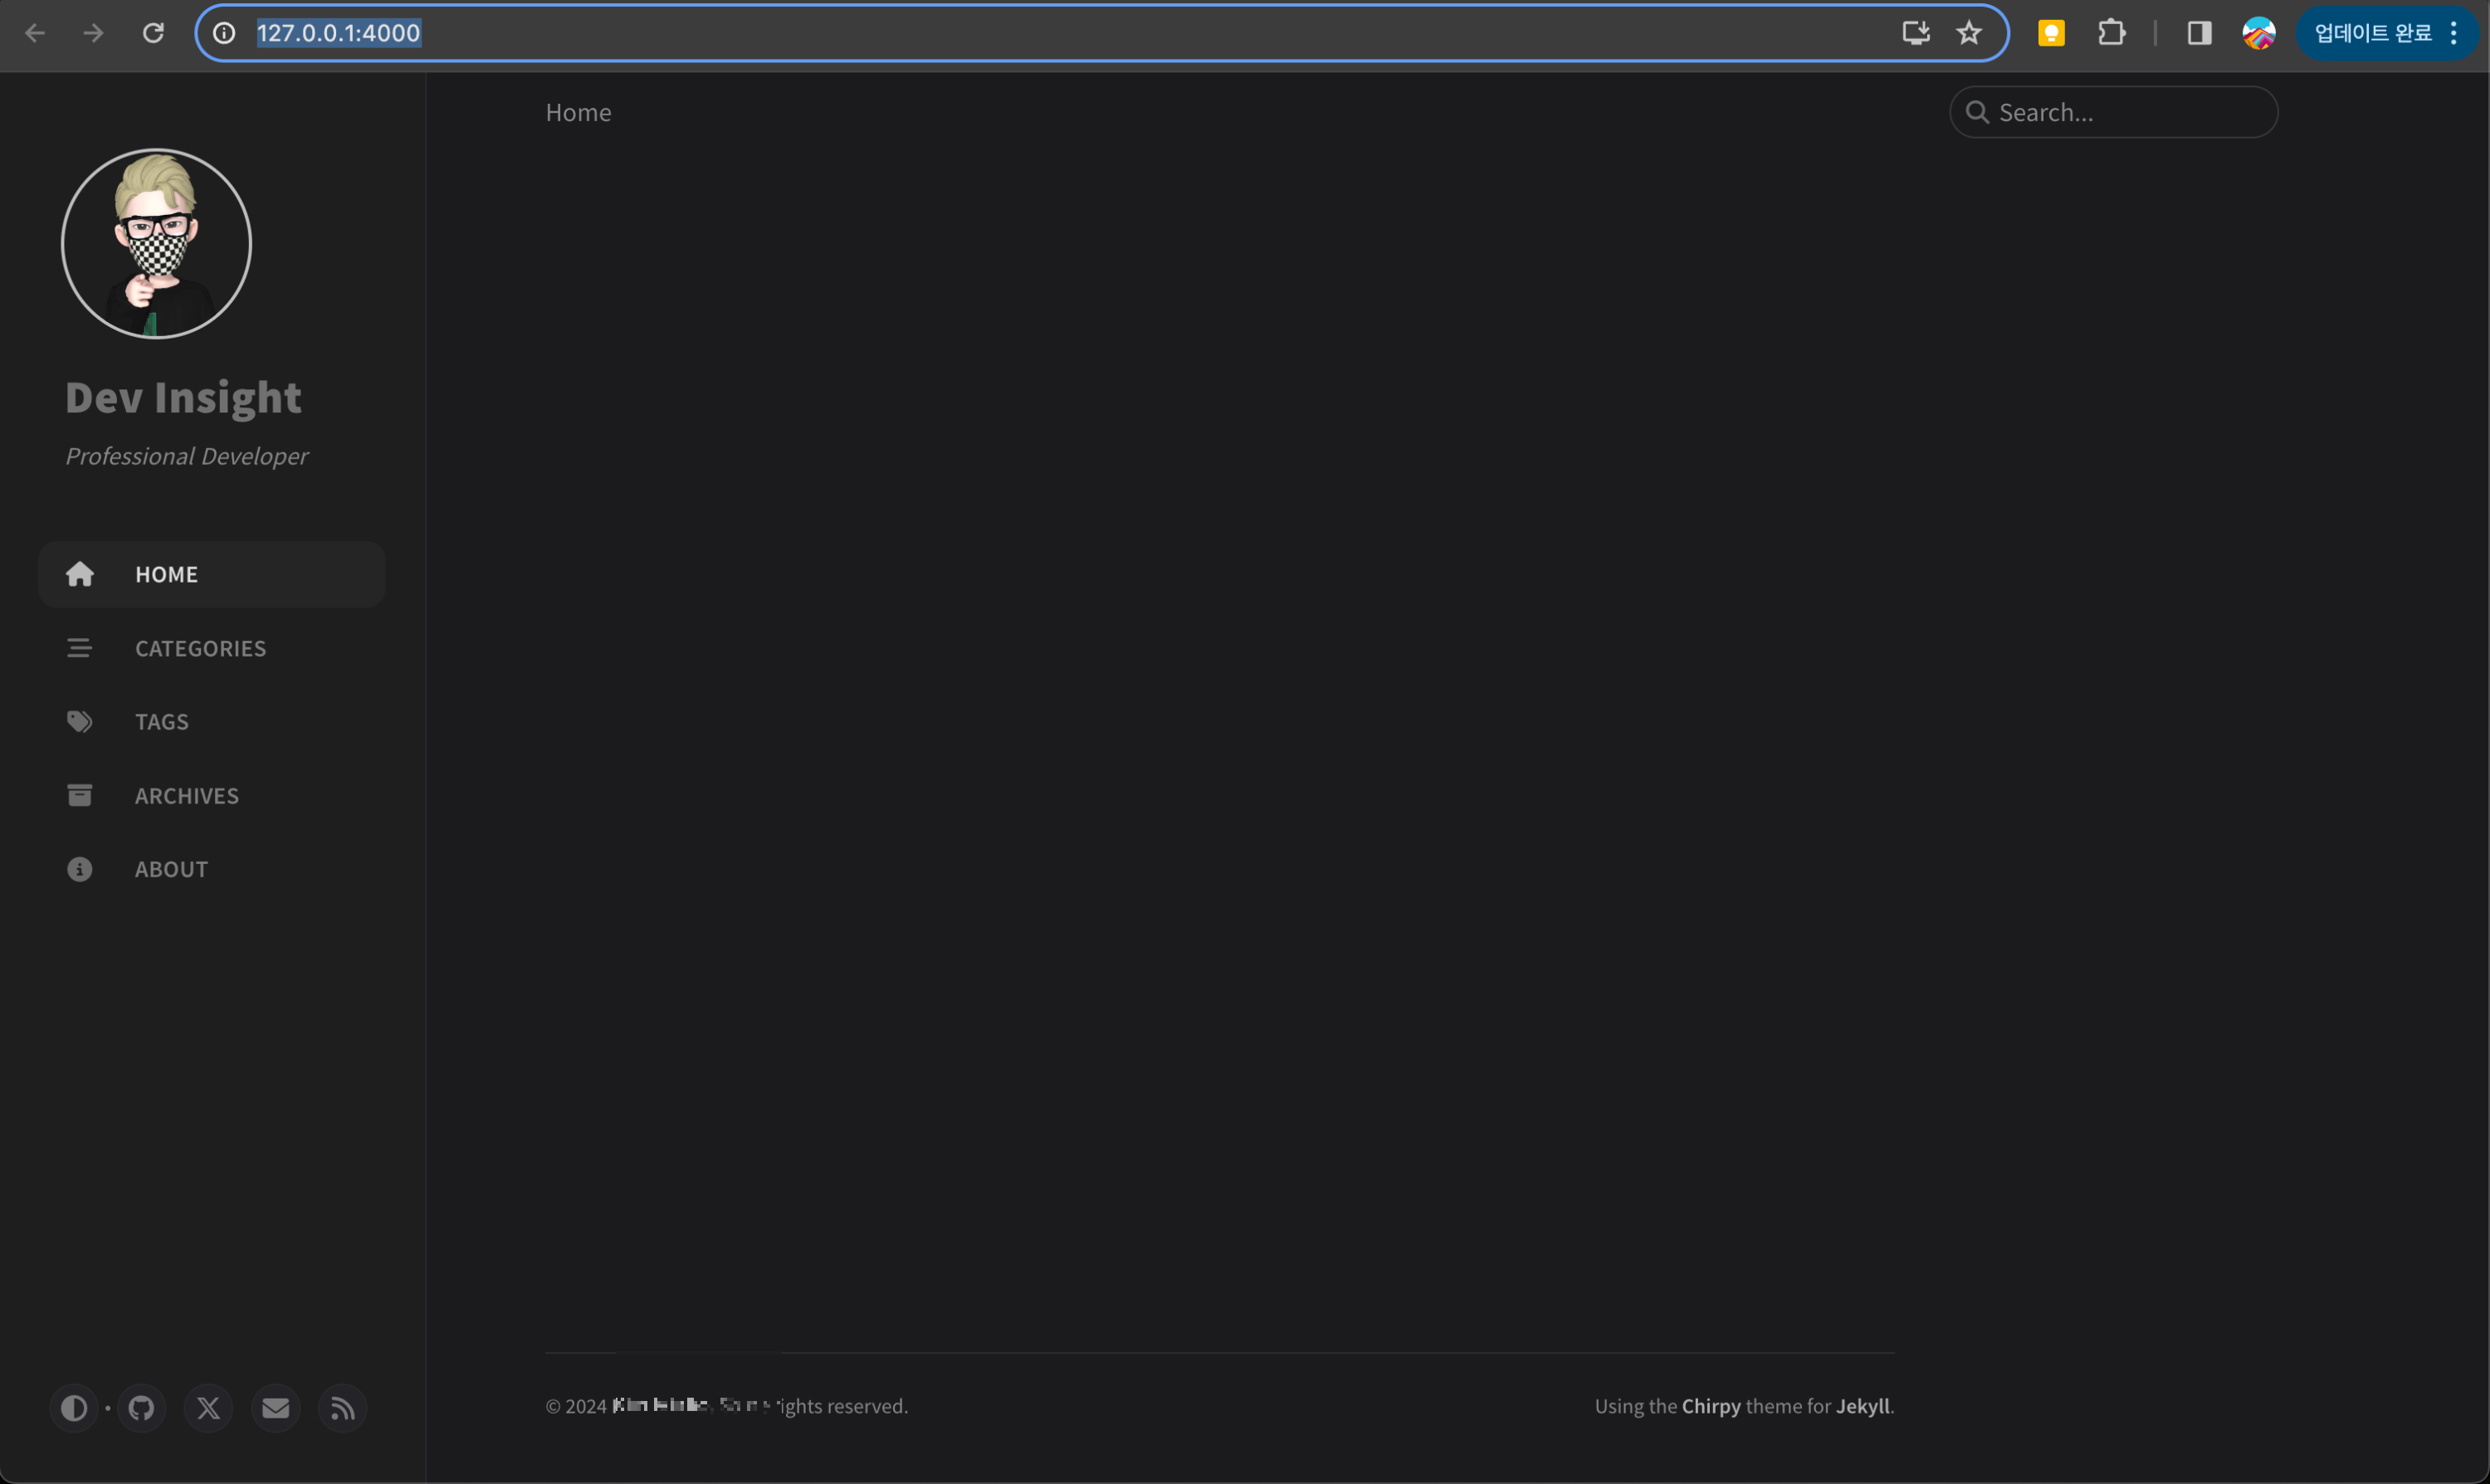Open the Extensions puzzle icon
Image resolution: width=2490 pixels, height=1484 pixels.
pyautogui.click(x=2111, y=33)
